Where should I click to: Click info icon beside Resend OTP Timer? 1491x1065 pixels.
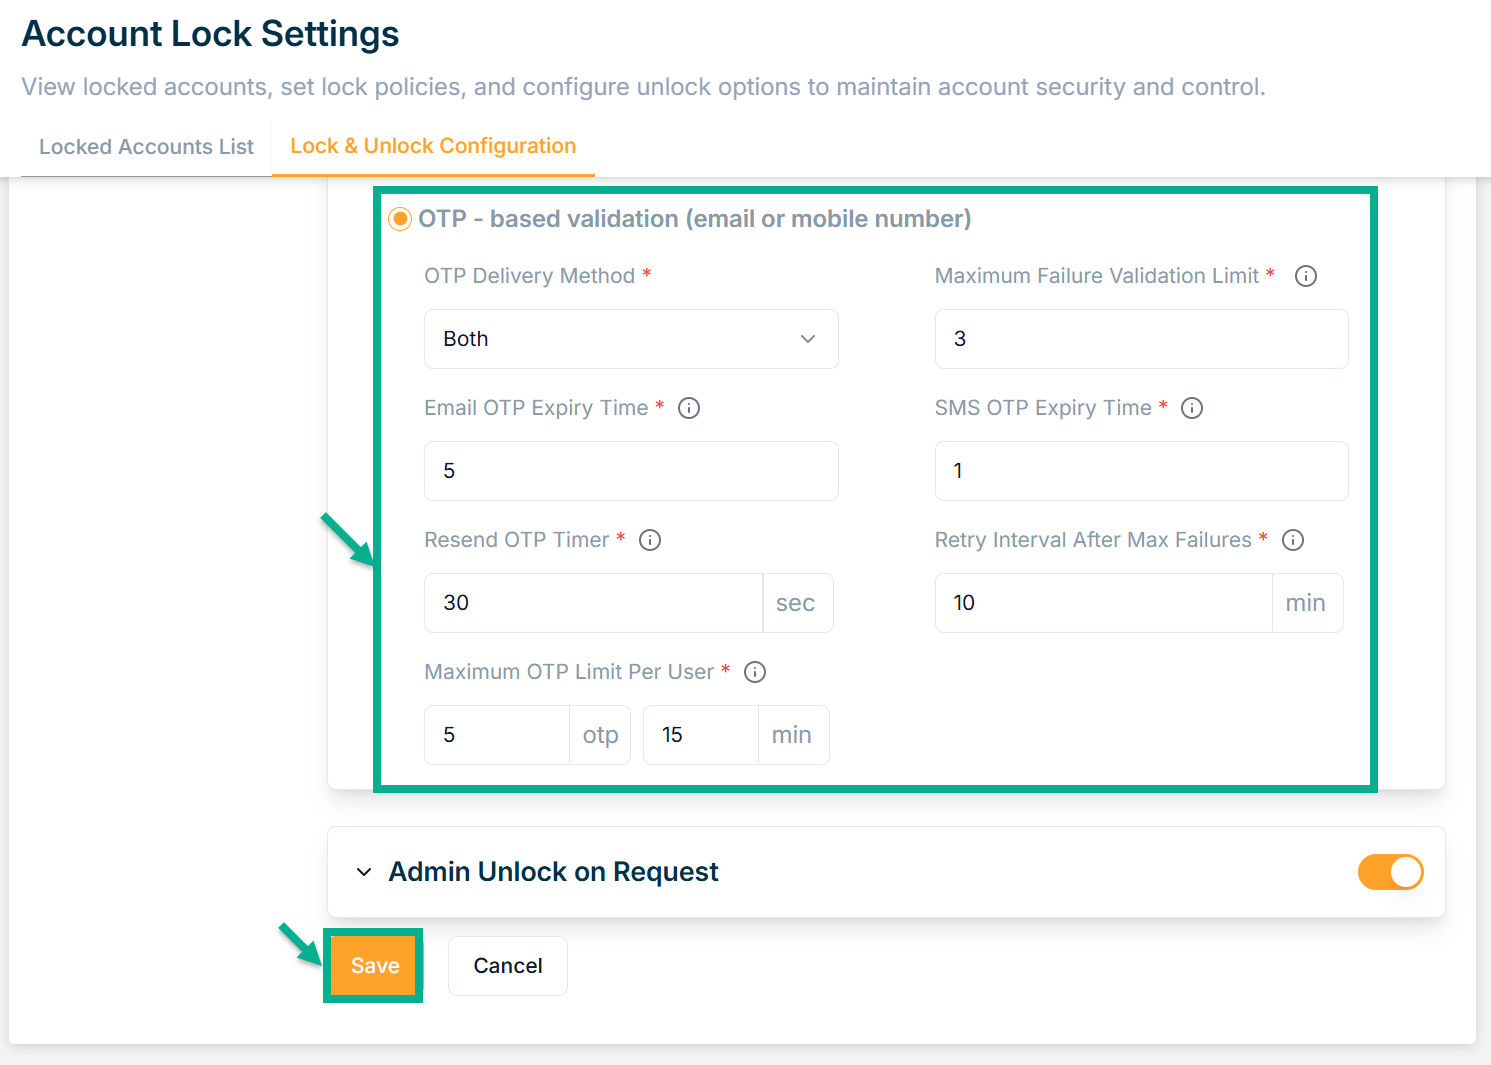tap(650, 540)
